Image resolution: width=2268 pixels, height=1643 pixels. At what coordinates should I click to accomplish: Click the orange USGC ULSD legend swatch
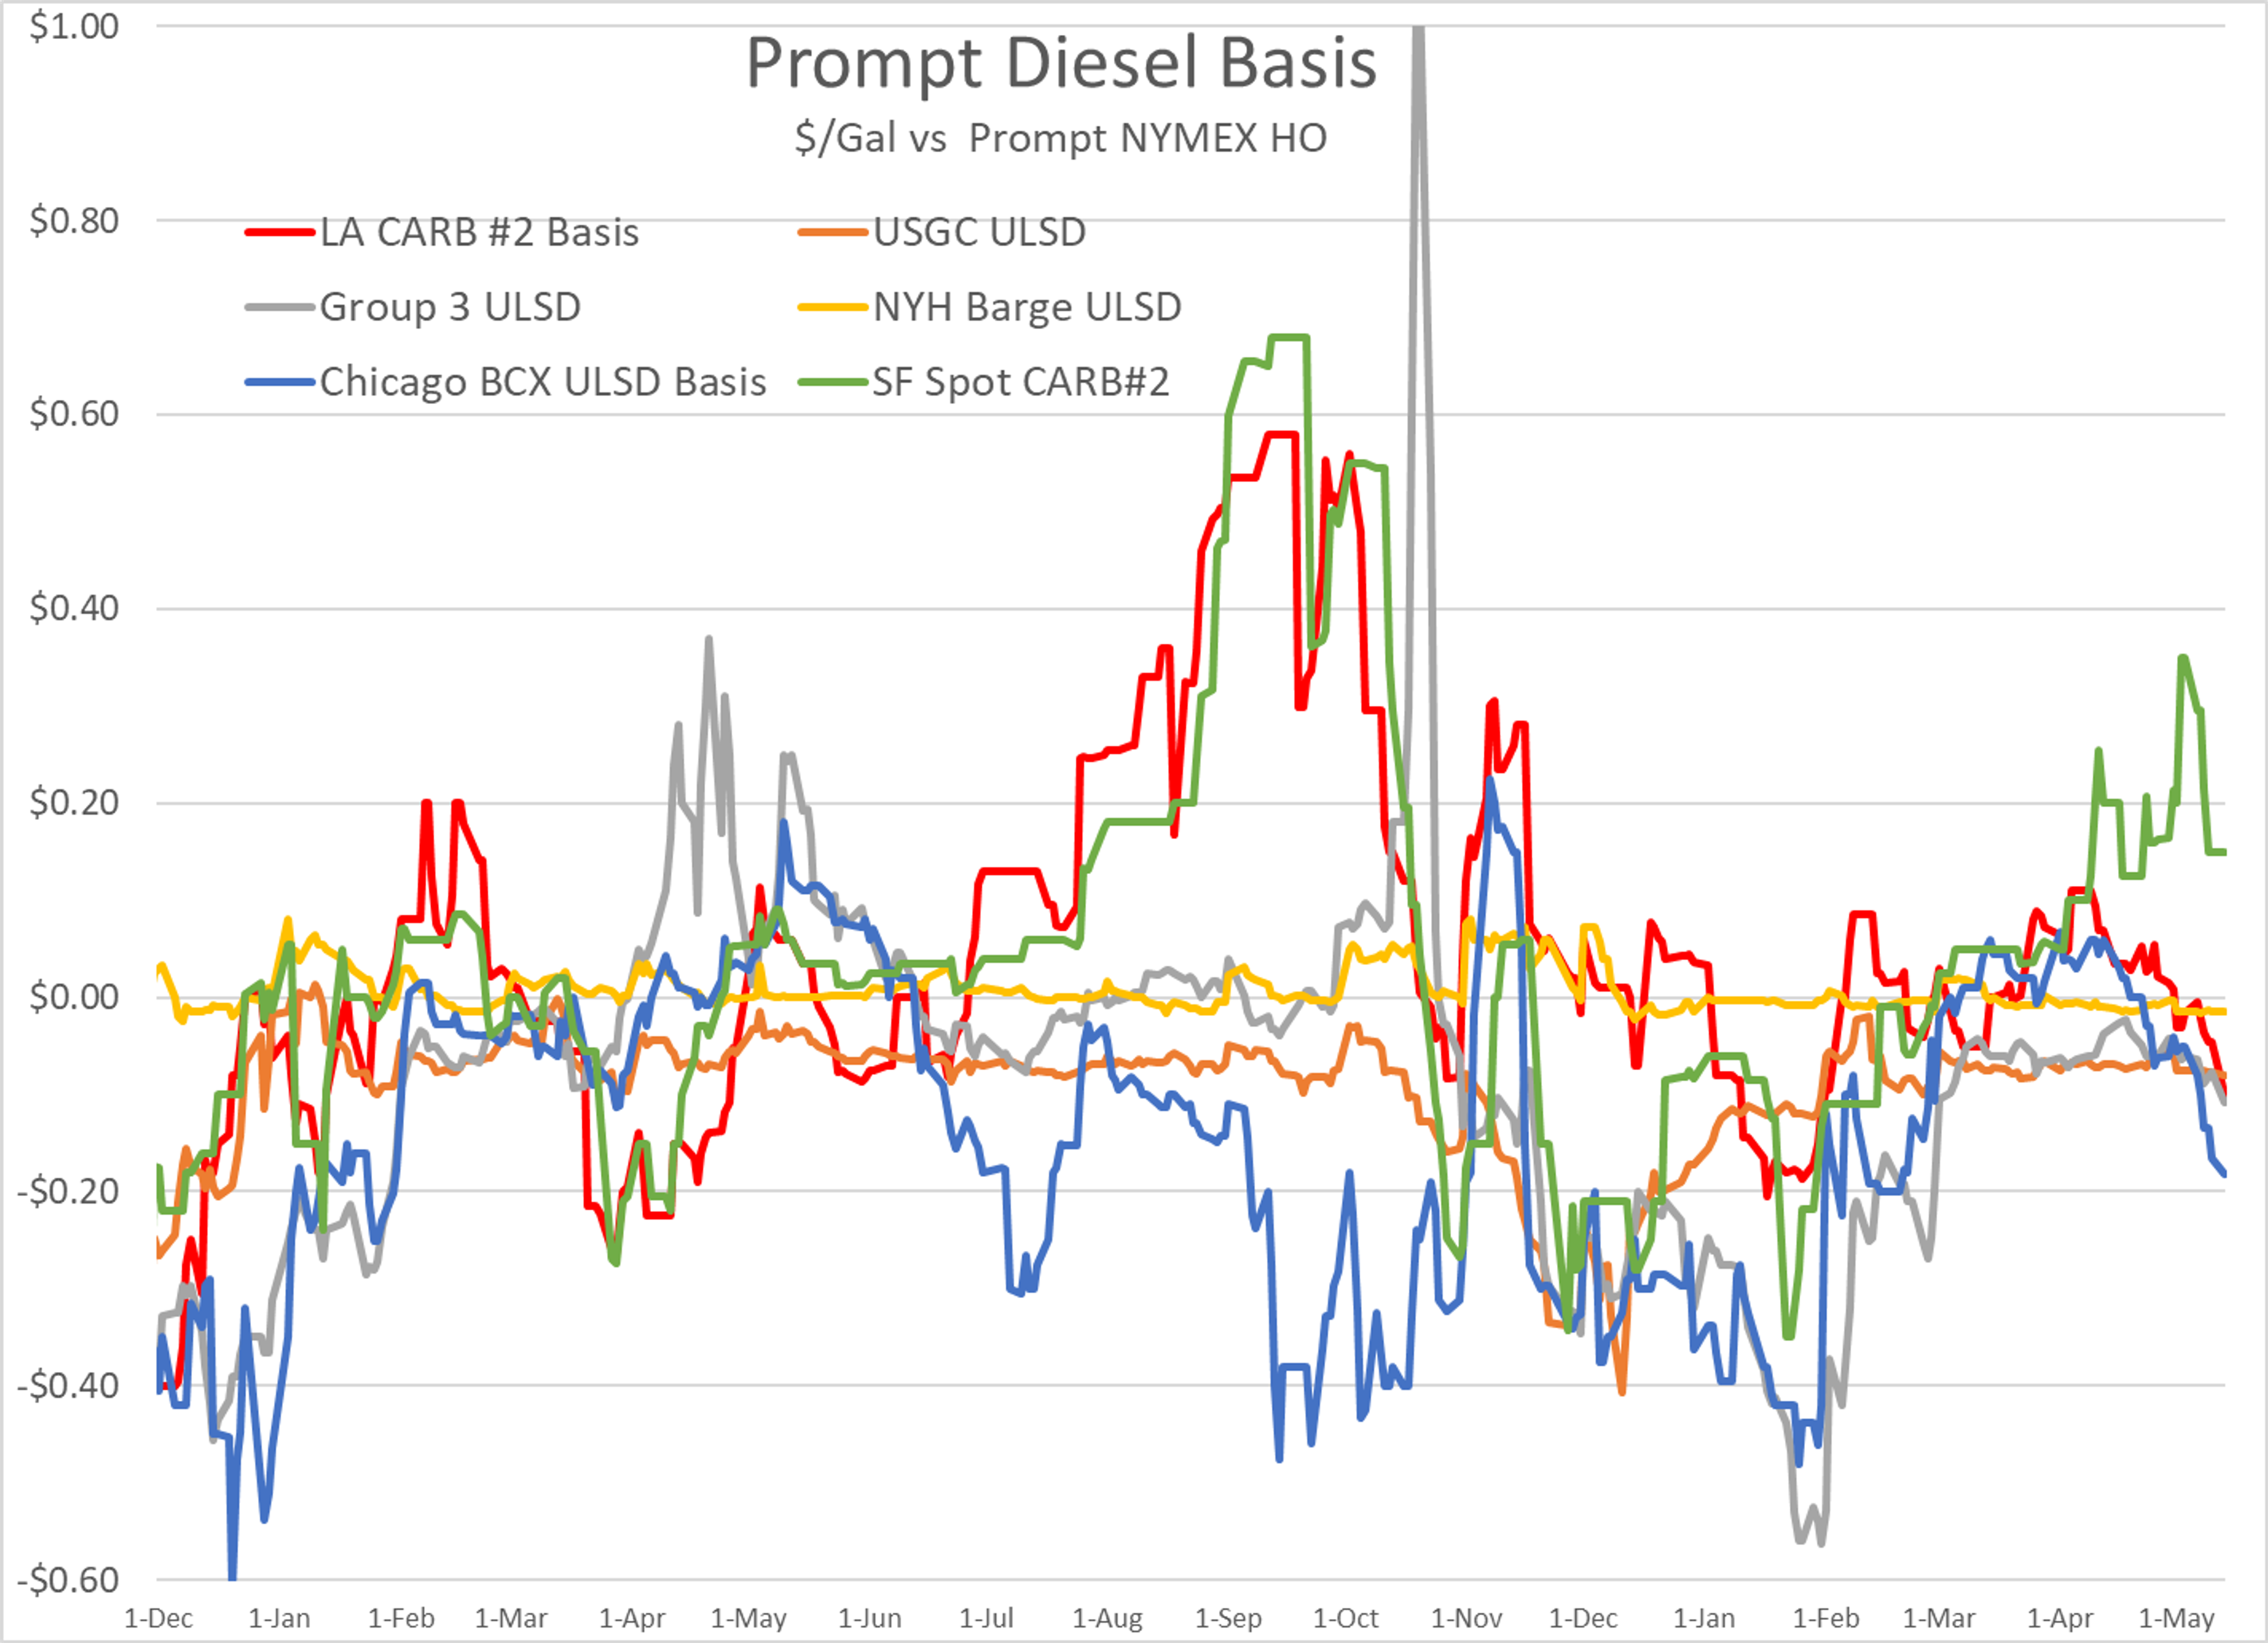point(832,232)
